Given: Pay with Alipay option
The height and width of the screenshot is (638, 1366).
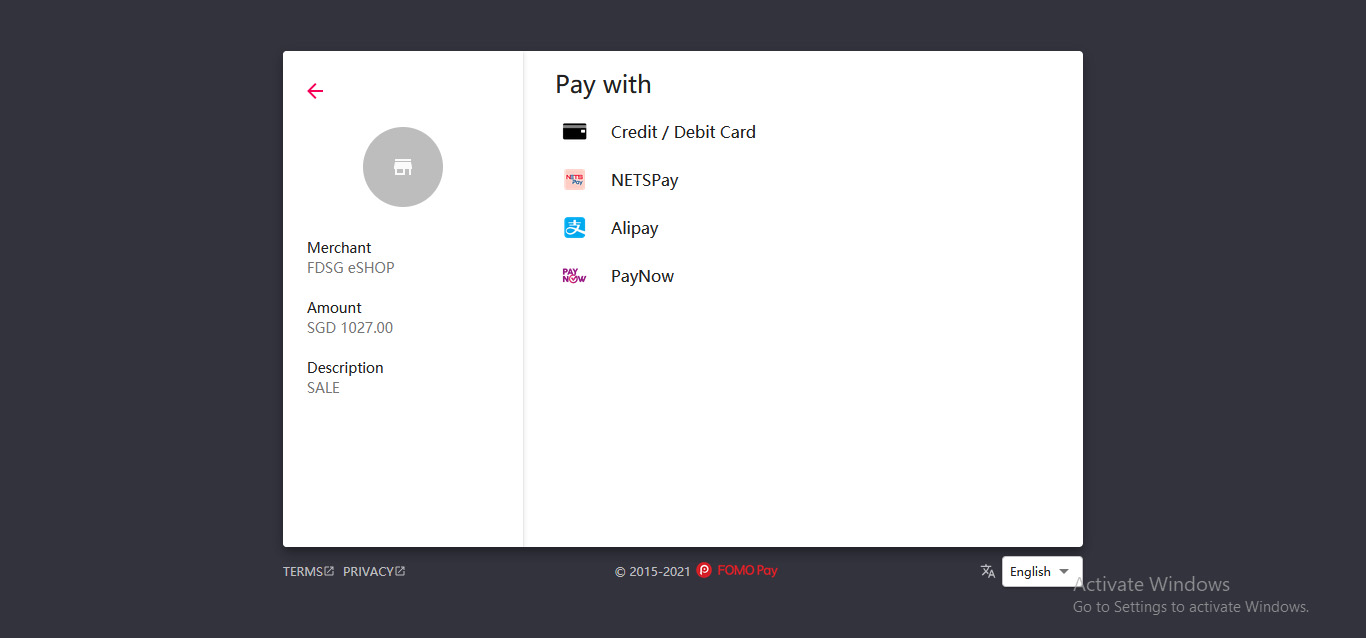Looking at the screenshot, I should pyautogui.click(x=634, y=228).
